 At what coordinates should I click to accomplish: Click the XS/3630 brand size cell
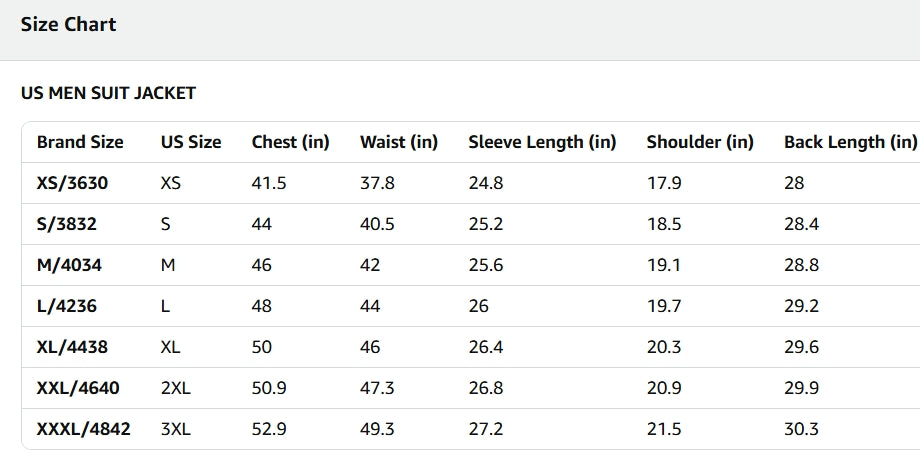[x=72, y=183]
